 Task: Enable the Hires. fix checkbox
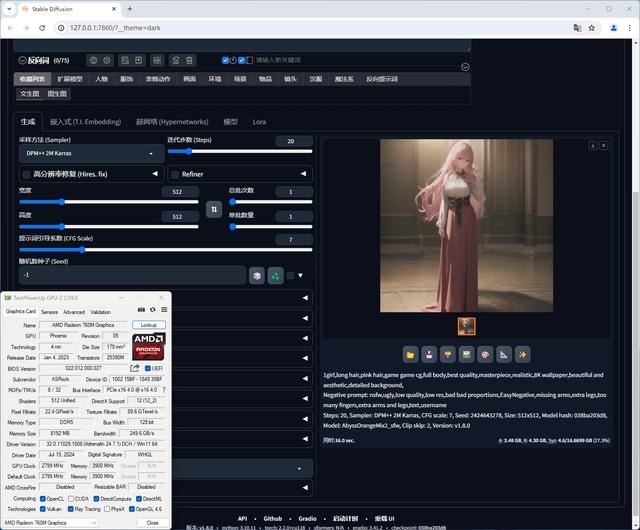[26, 174]
